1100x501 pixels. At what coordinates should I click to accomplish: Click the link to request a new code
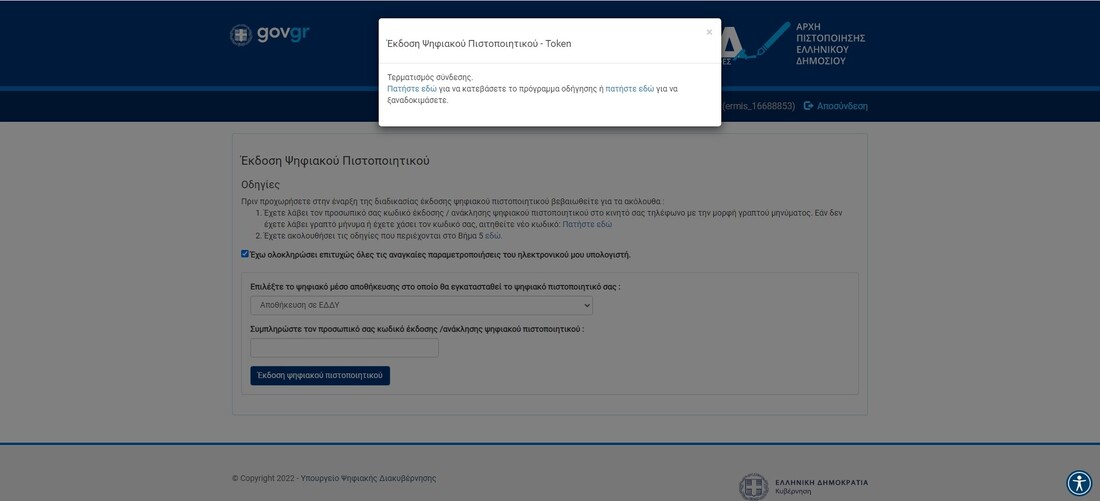pyautogui.click(x=587, y=225)
